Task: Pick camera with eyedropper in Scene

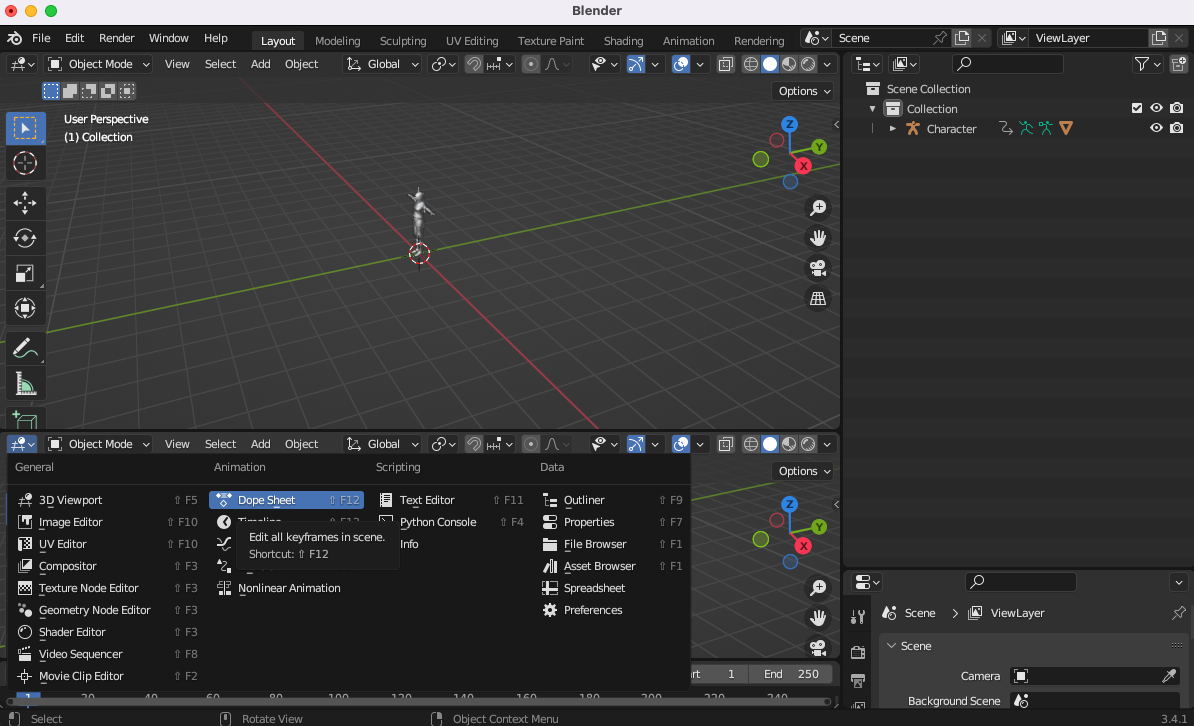Action: [1169, 676]
